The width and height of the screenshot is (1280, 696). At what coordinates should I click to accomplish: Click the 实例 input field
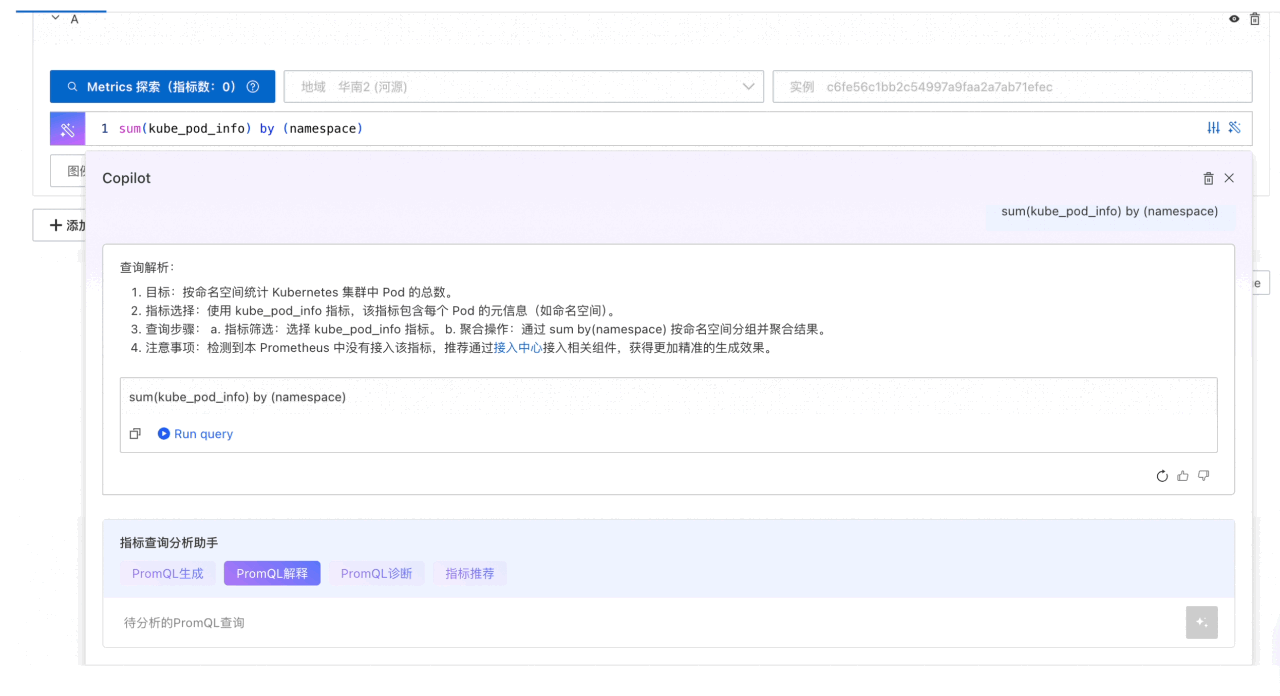click(1012, 87)
